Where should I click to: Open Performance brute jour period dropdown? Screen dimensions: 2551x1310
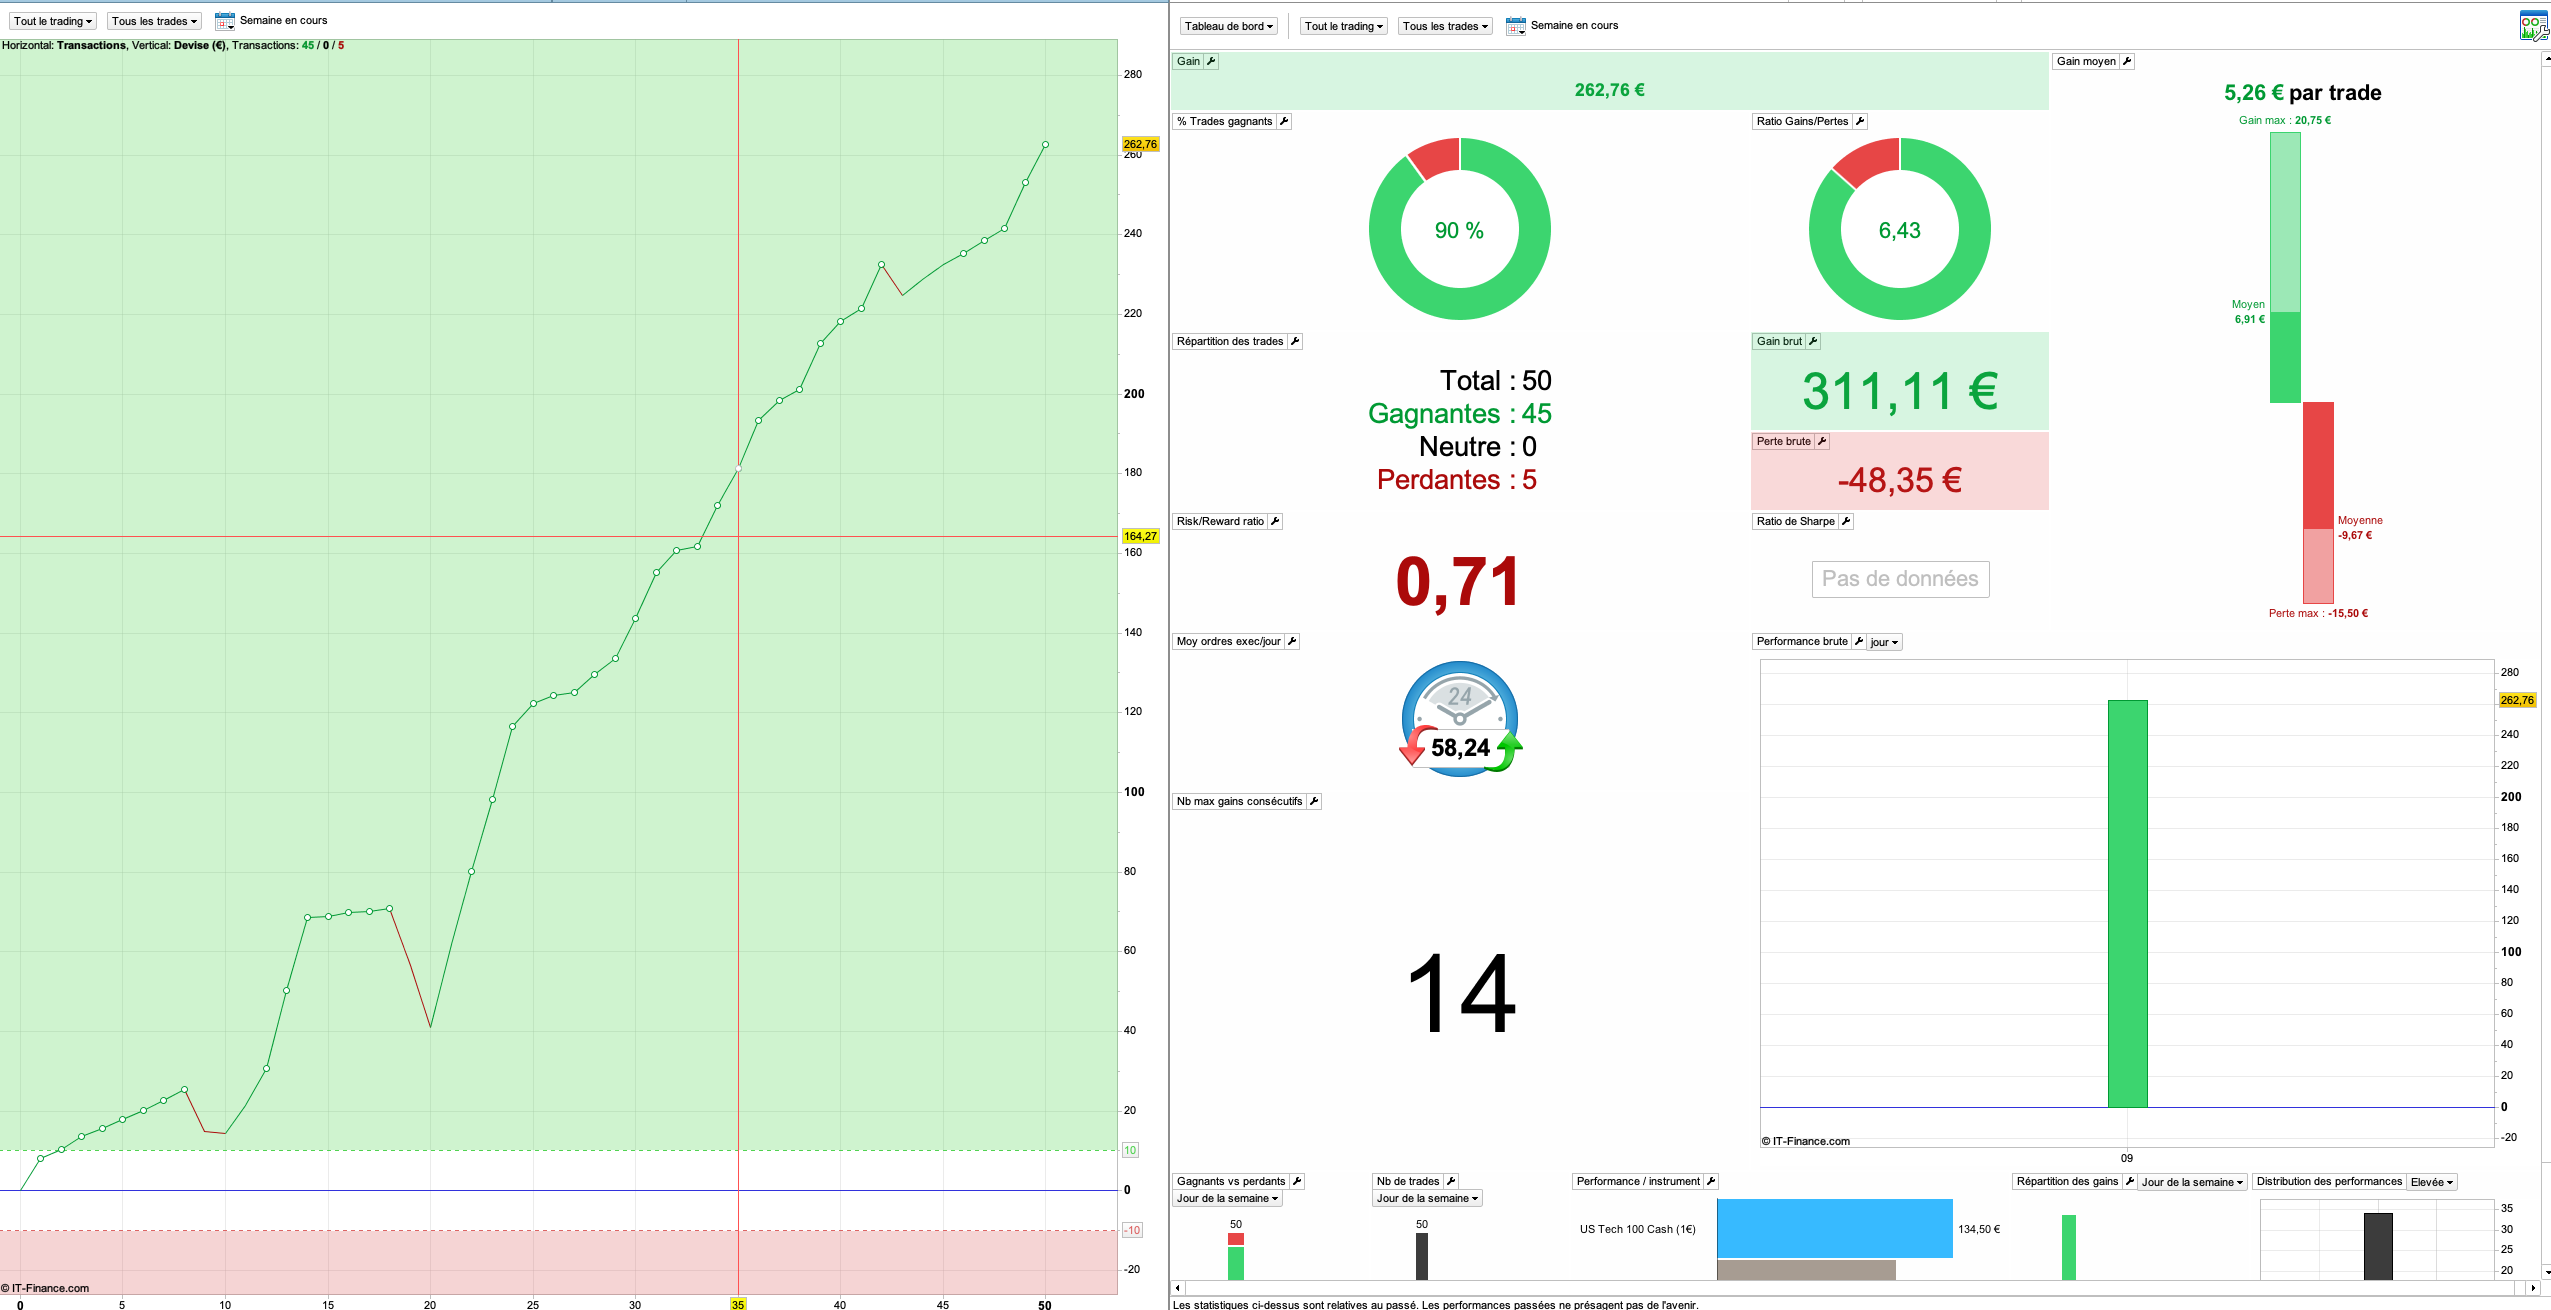pyautogui.click(x=1884, y=642)
